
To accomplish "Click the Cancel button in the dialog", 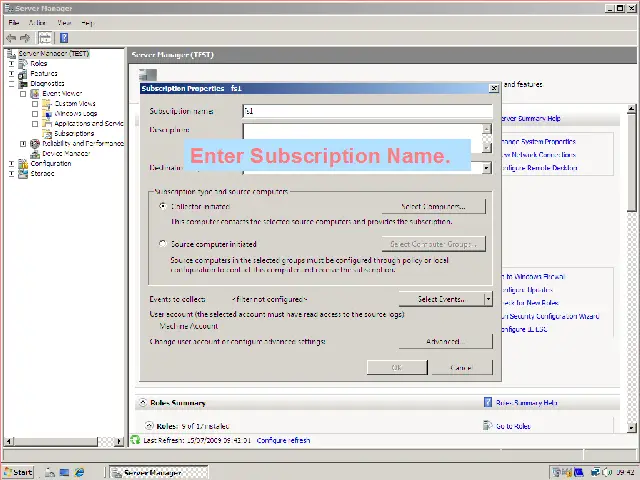I will [x=462, y=367].
